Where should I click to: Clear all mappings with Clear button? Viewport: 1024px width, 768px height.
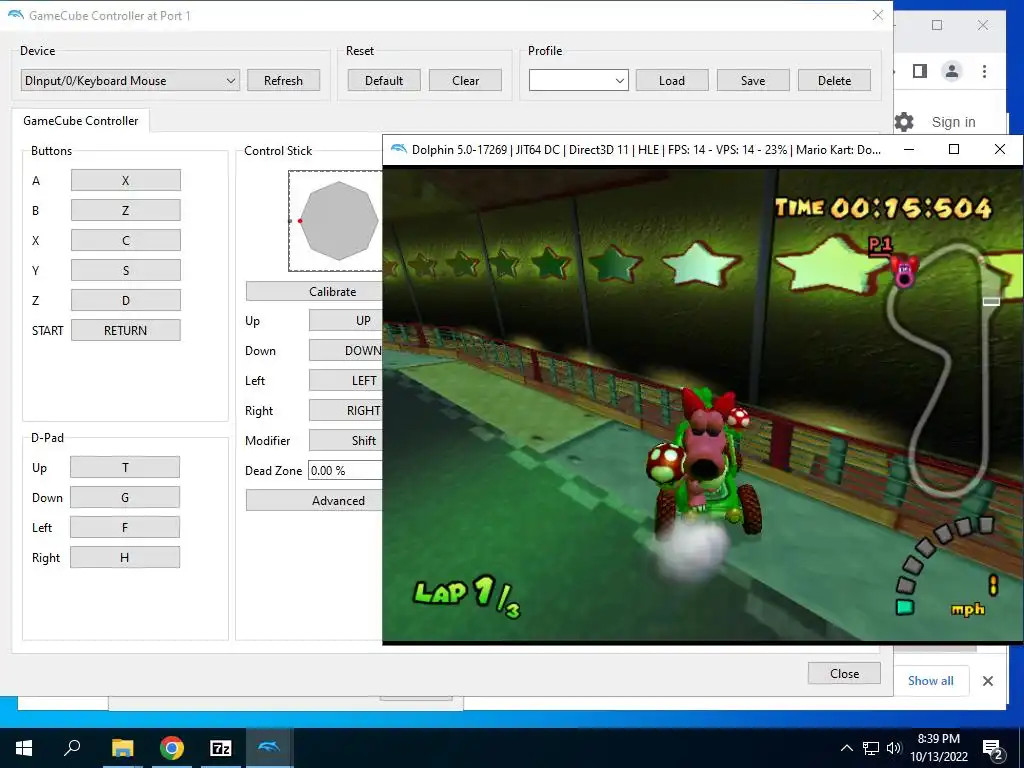[466, 80]
